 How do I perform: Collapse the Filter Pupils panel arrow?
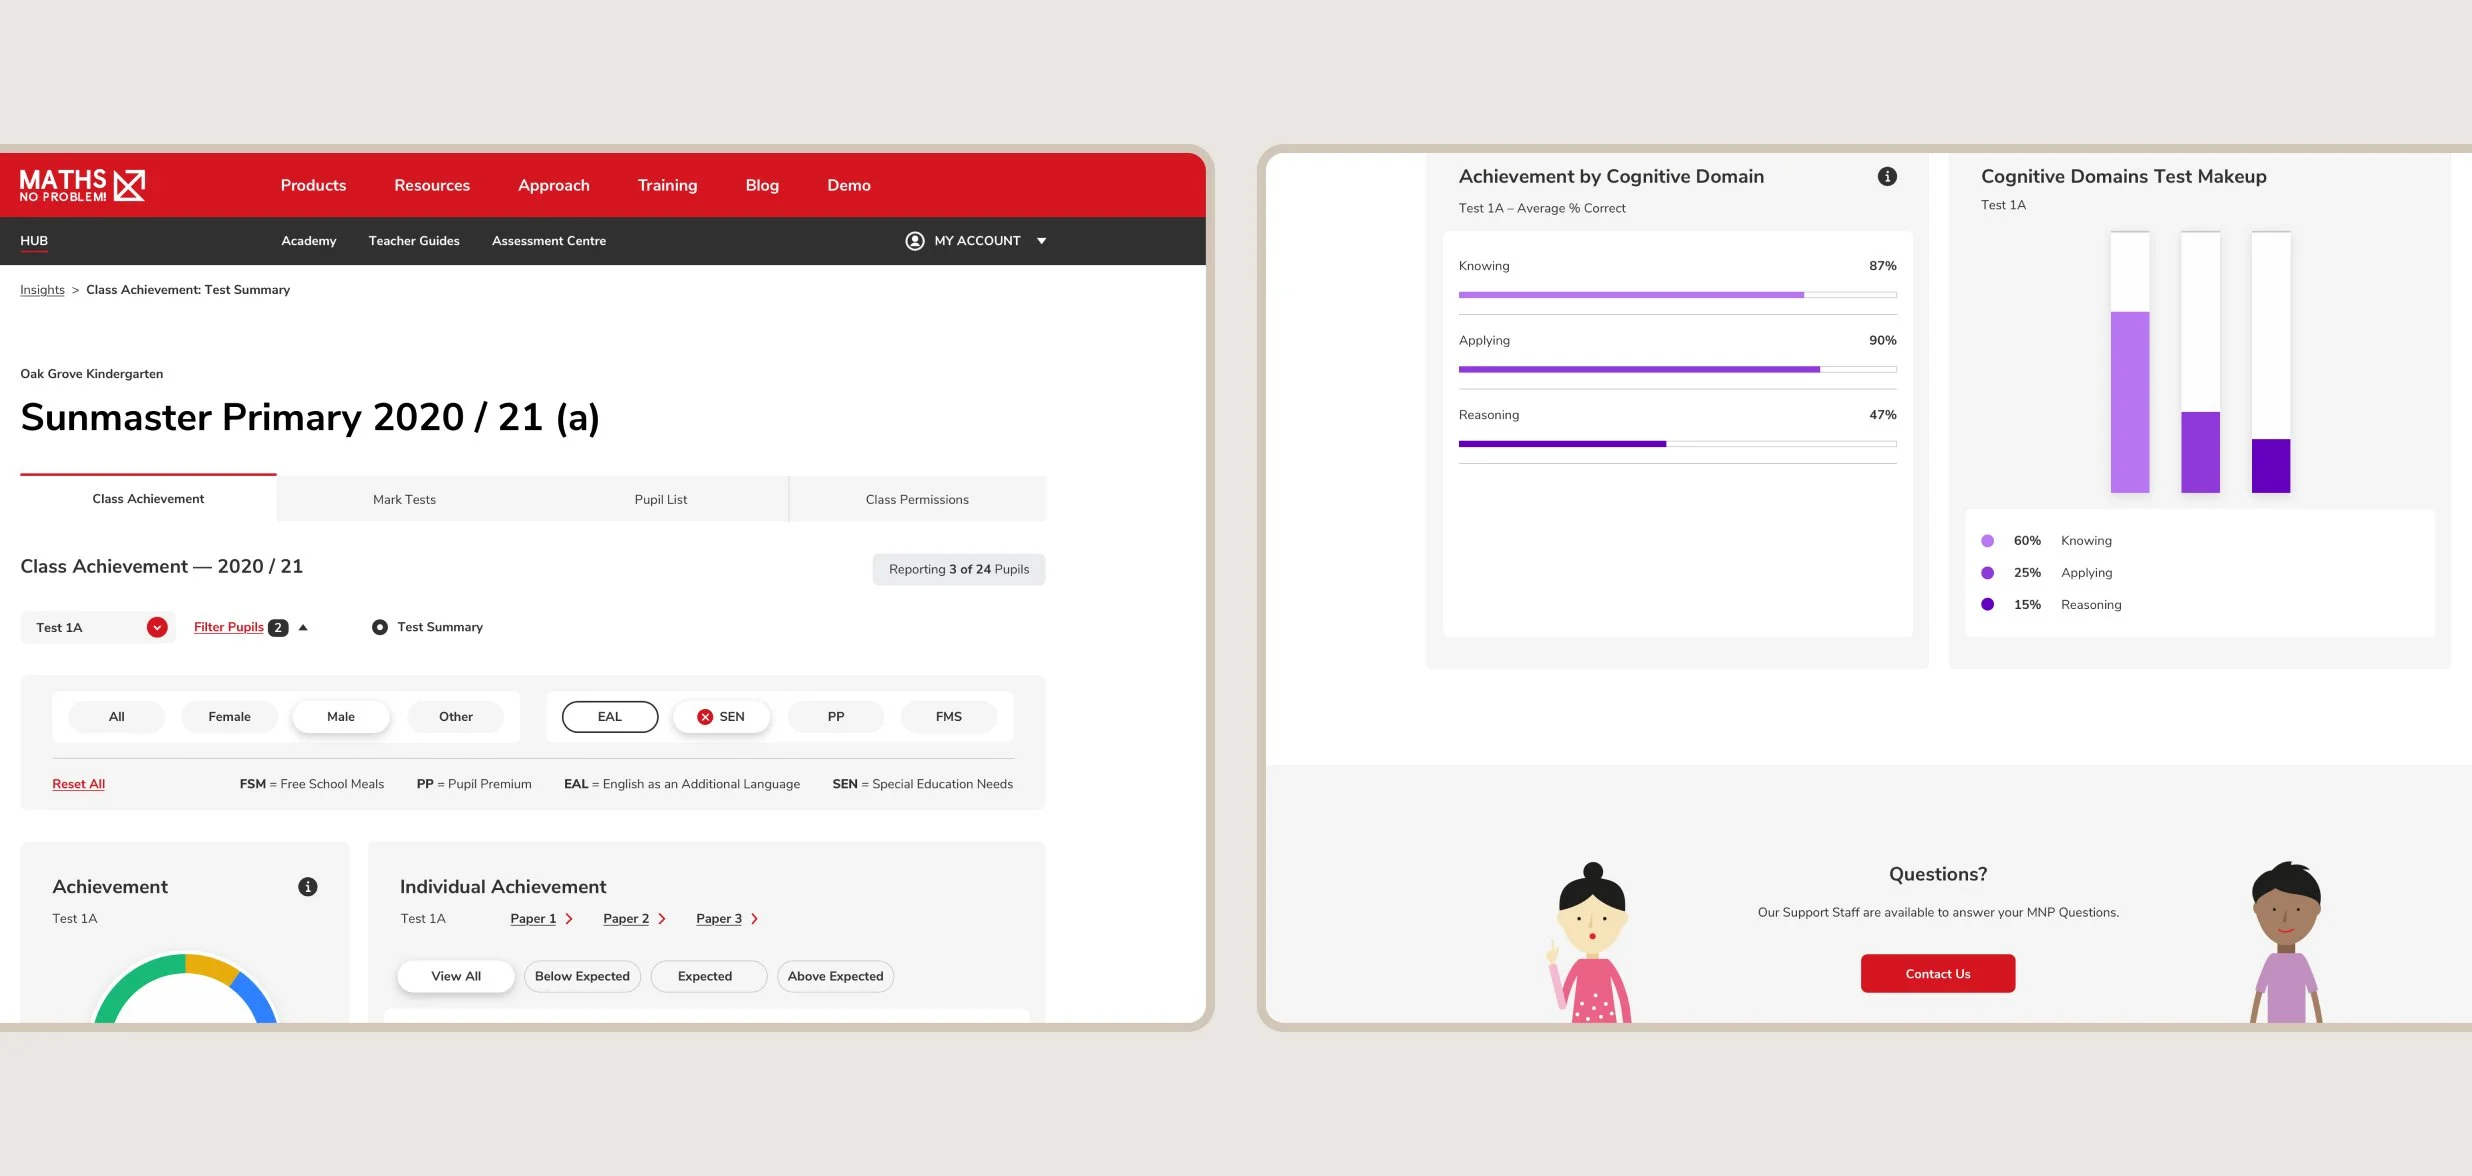click(303, 628)
